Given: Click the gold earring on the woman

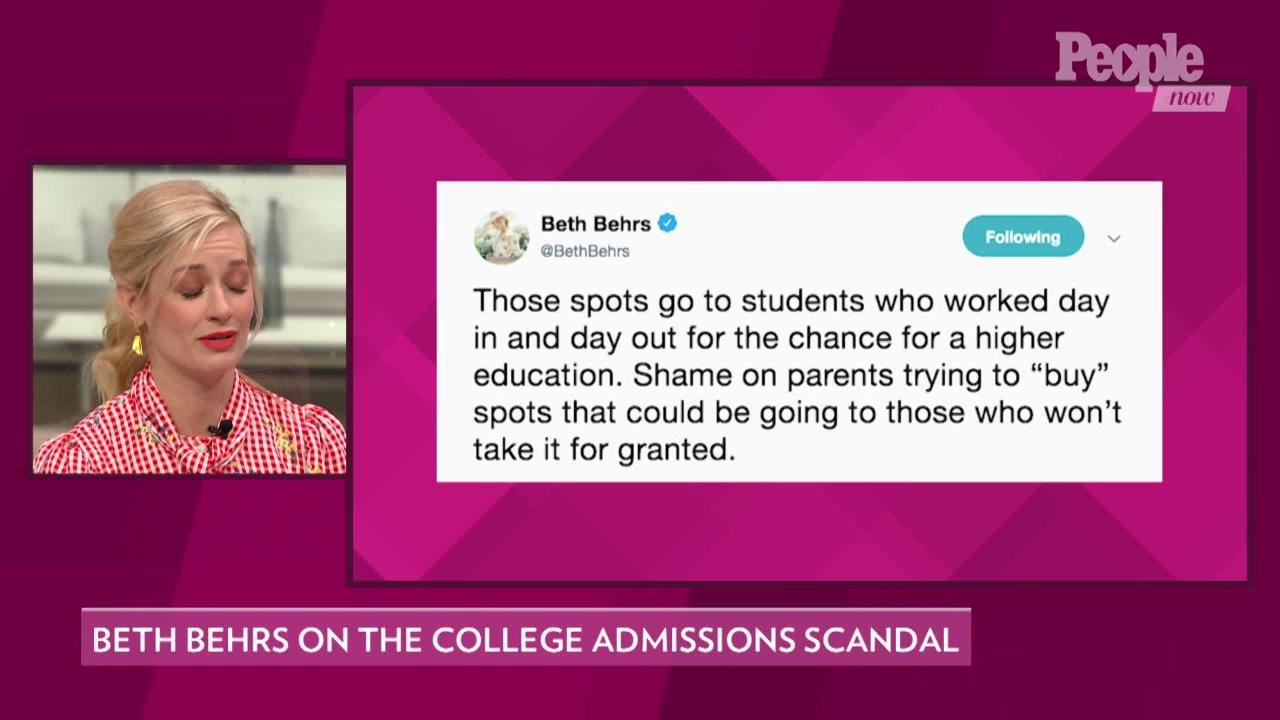Looking at the screenshot, I should point(137,342).
